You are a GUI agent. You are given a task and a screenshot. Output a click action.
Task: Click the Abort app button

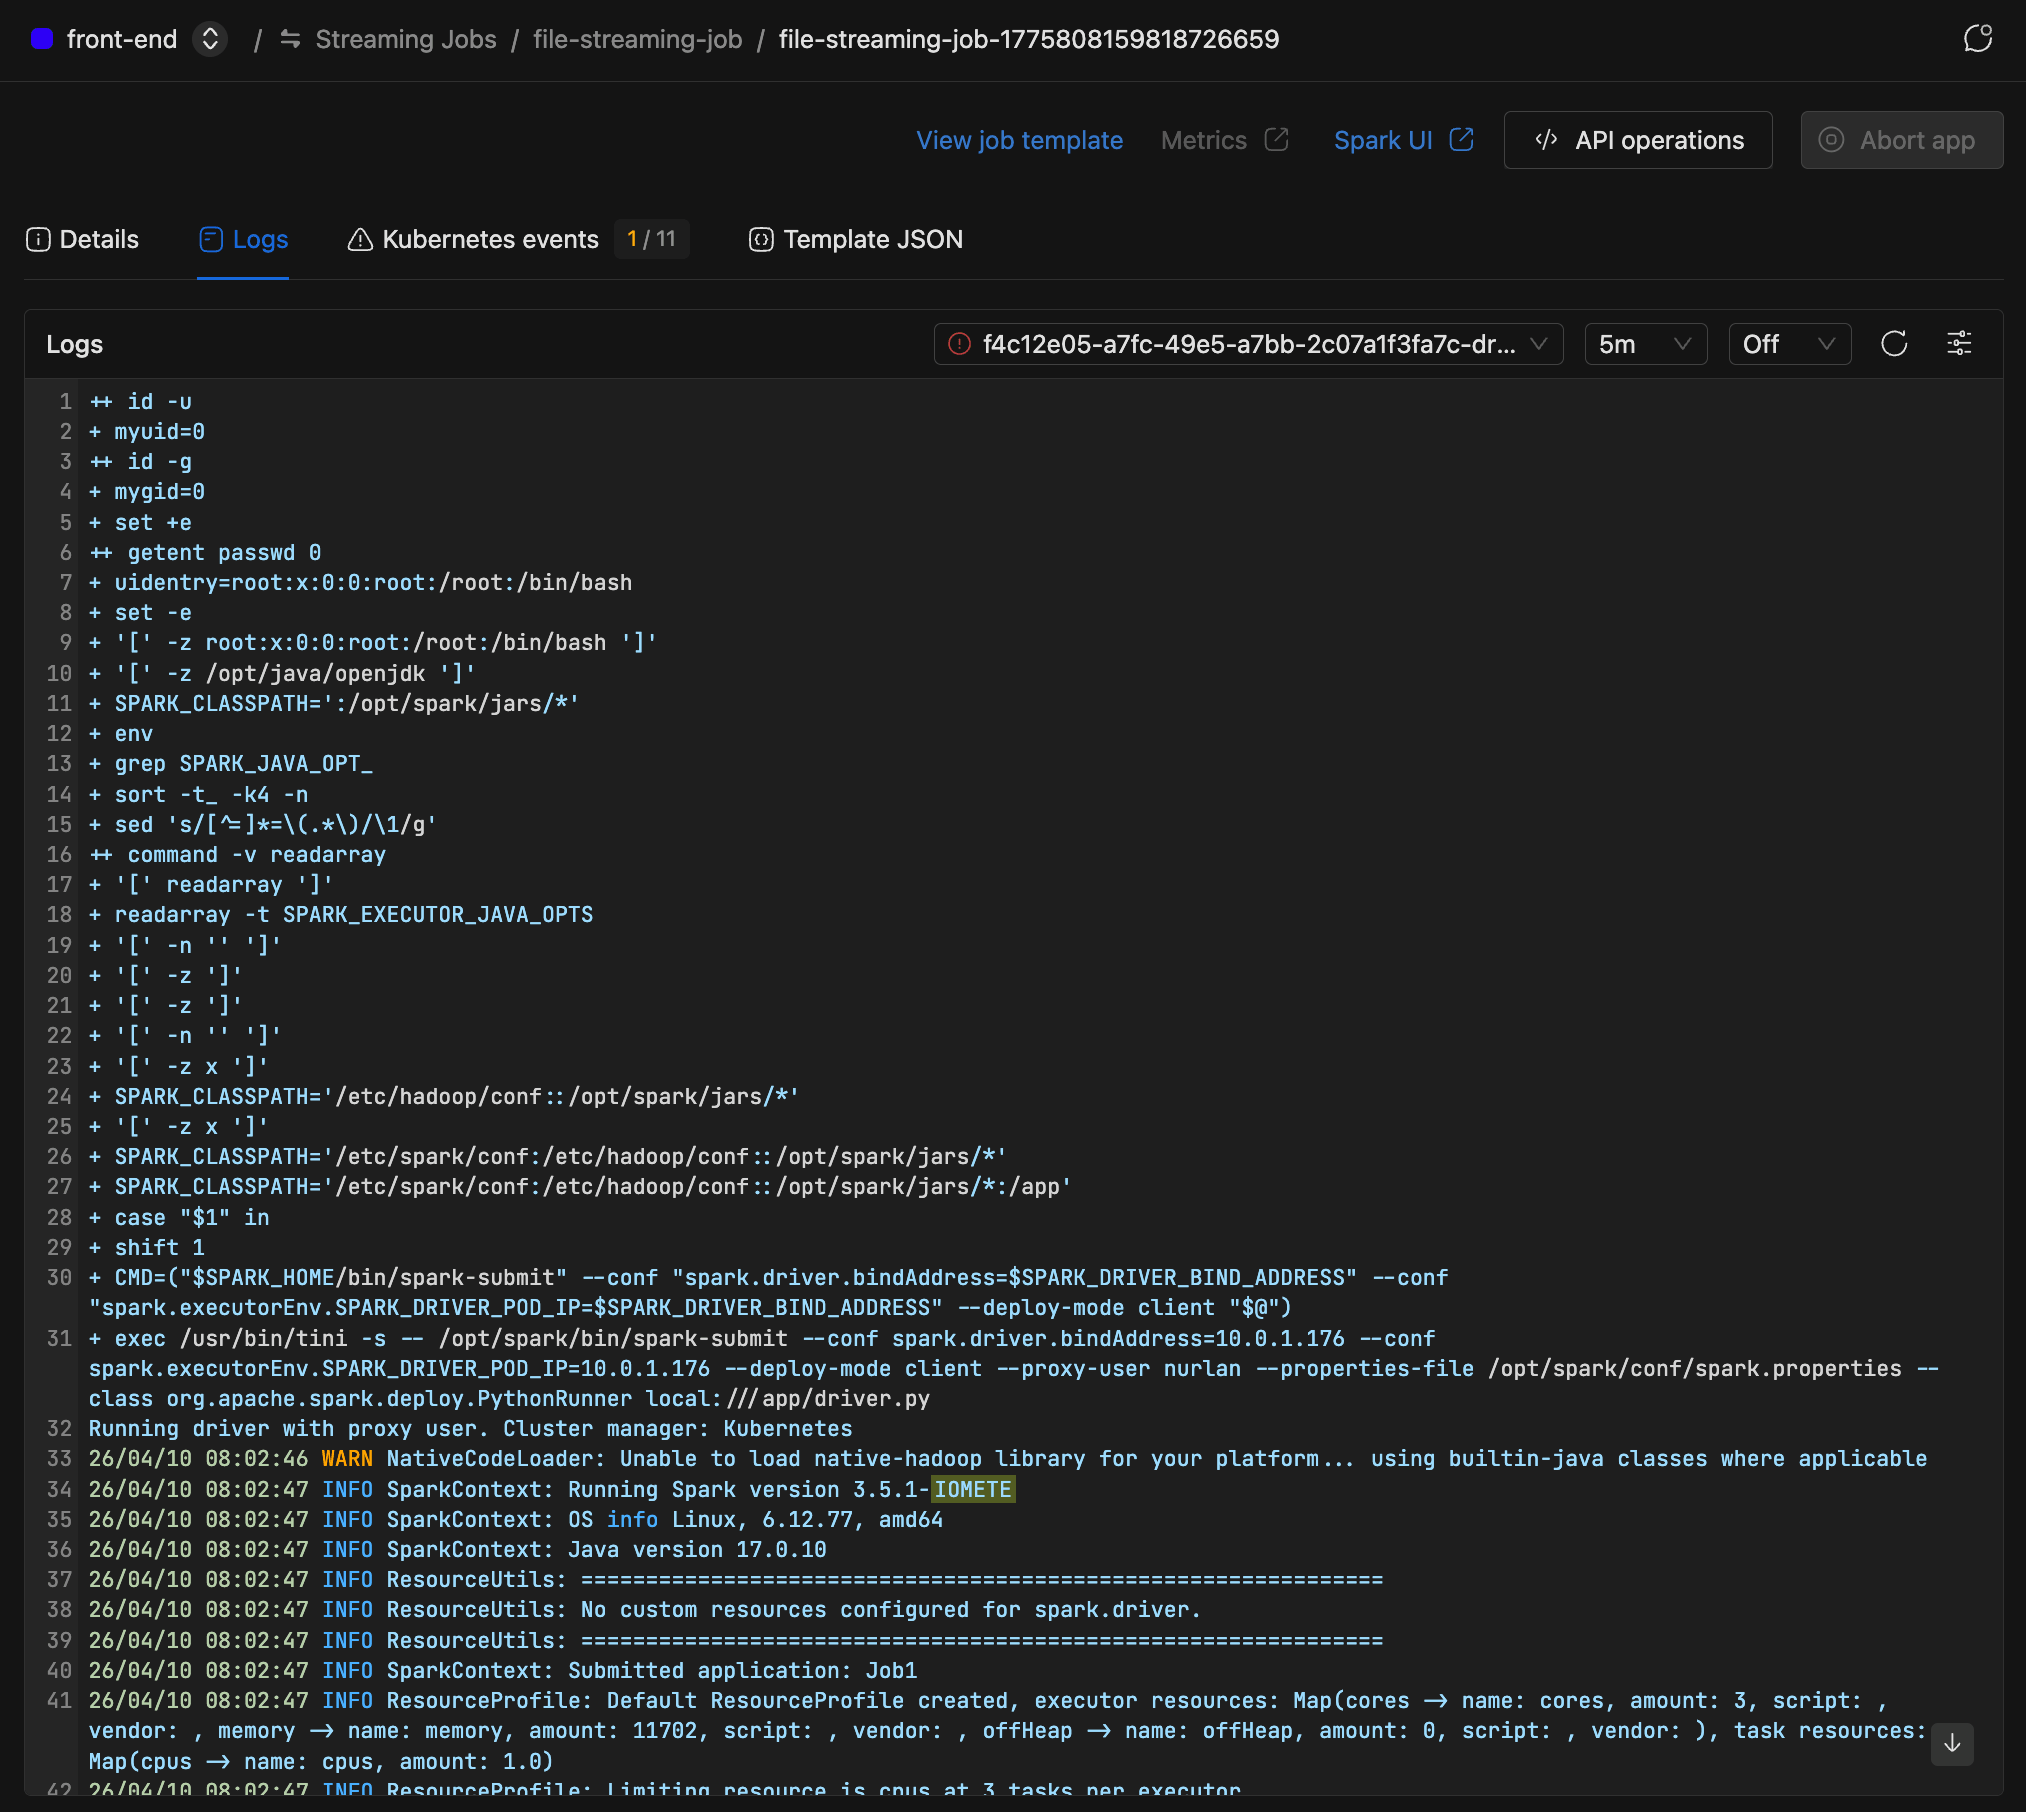point(1901,140)
